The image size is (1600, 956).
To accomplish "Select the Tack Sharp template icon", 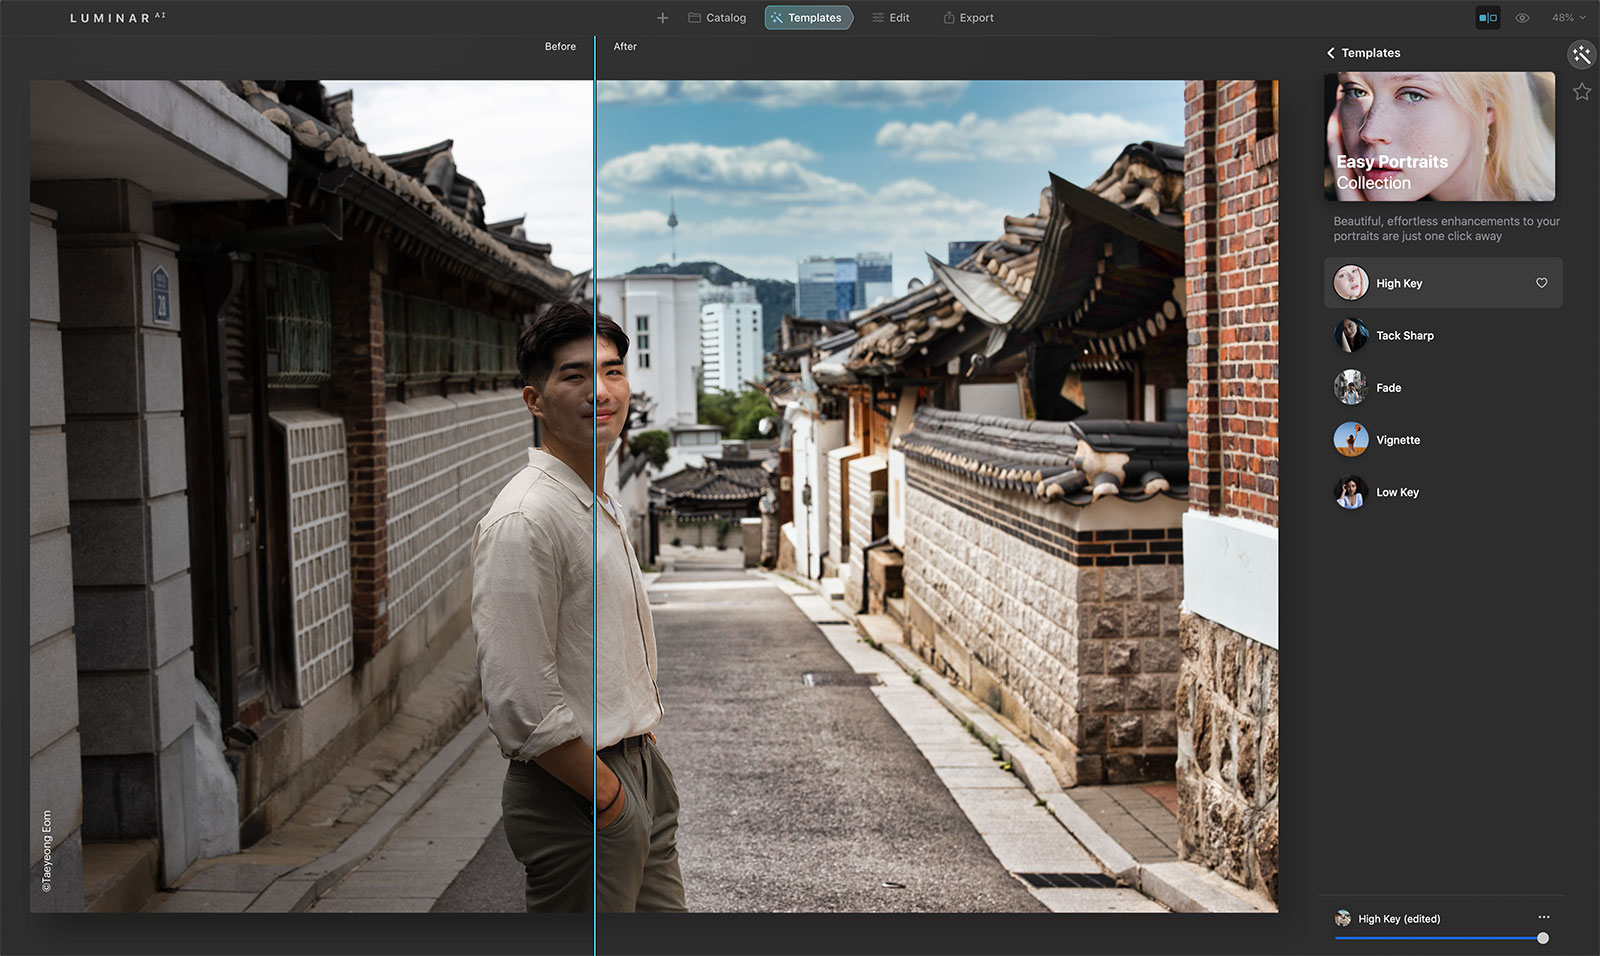I will (1351, 336).
